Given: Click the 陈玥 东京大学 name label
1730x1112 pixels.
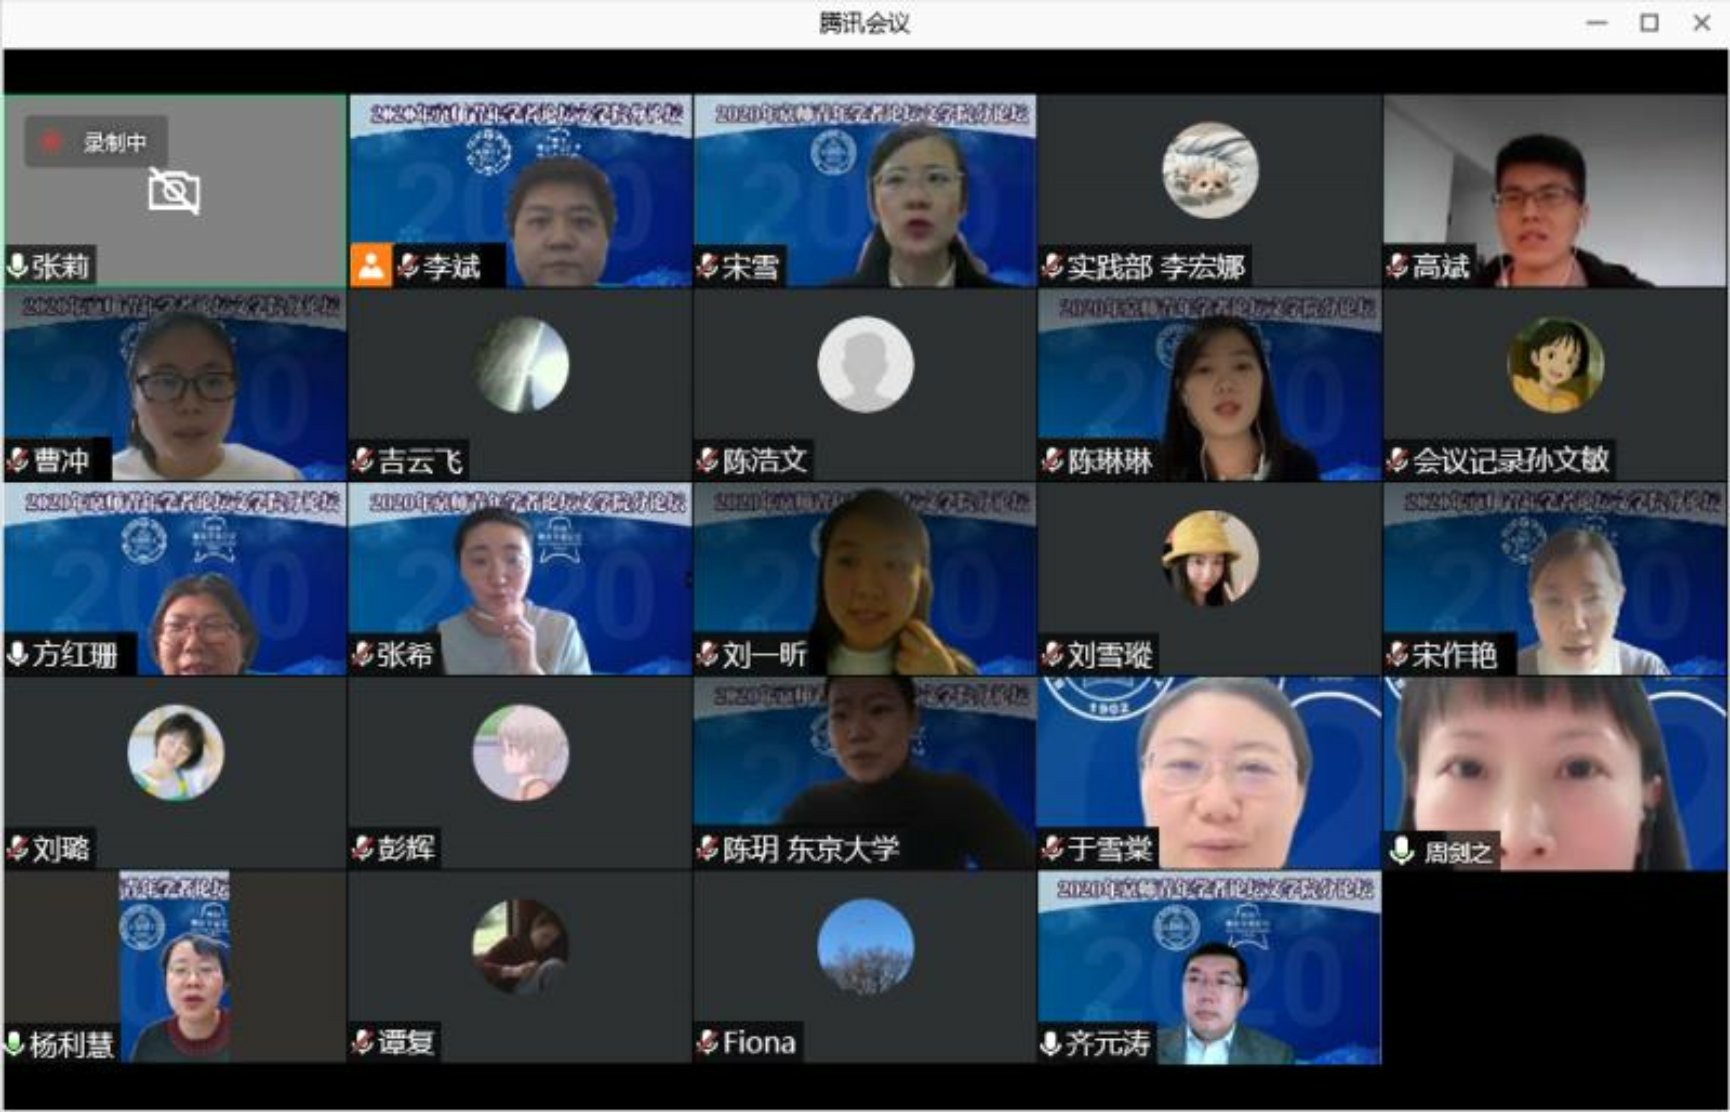Looking at the screenshot, I should click(810, 849).
